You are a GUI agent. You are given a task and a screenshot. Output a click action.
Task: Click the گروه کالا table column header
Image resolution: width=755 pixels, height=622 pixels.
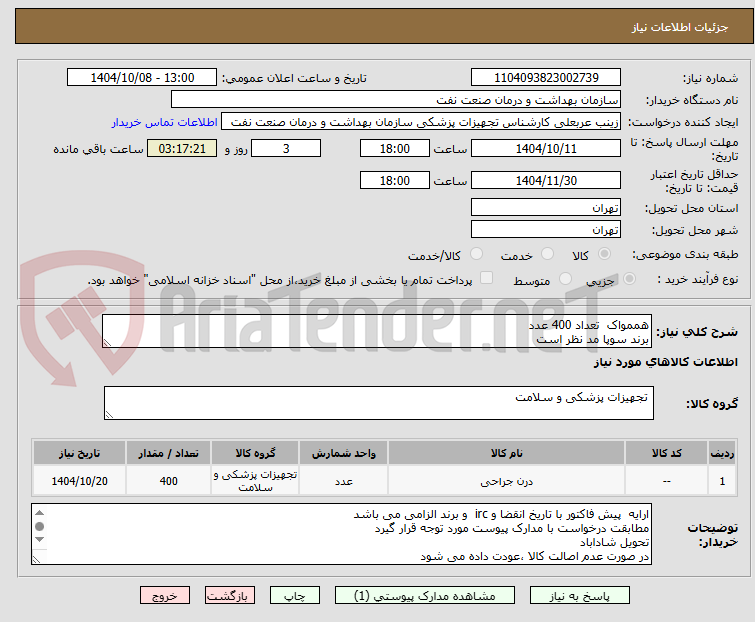coord(255,453)
